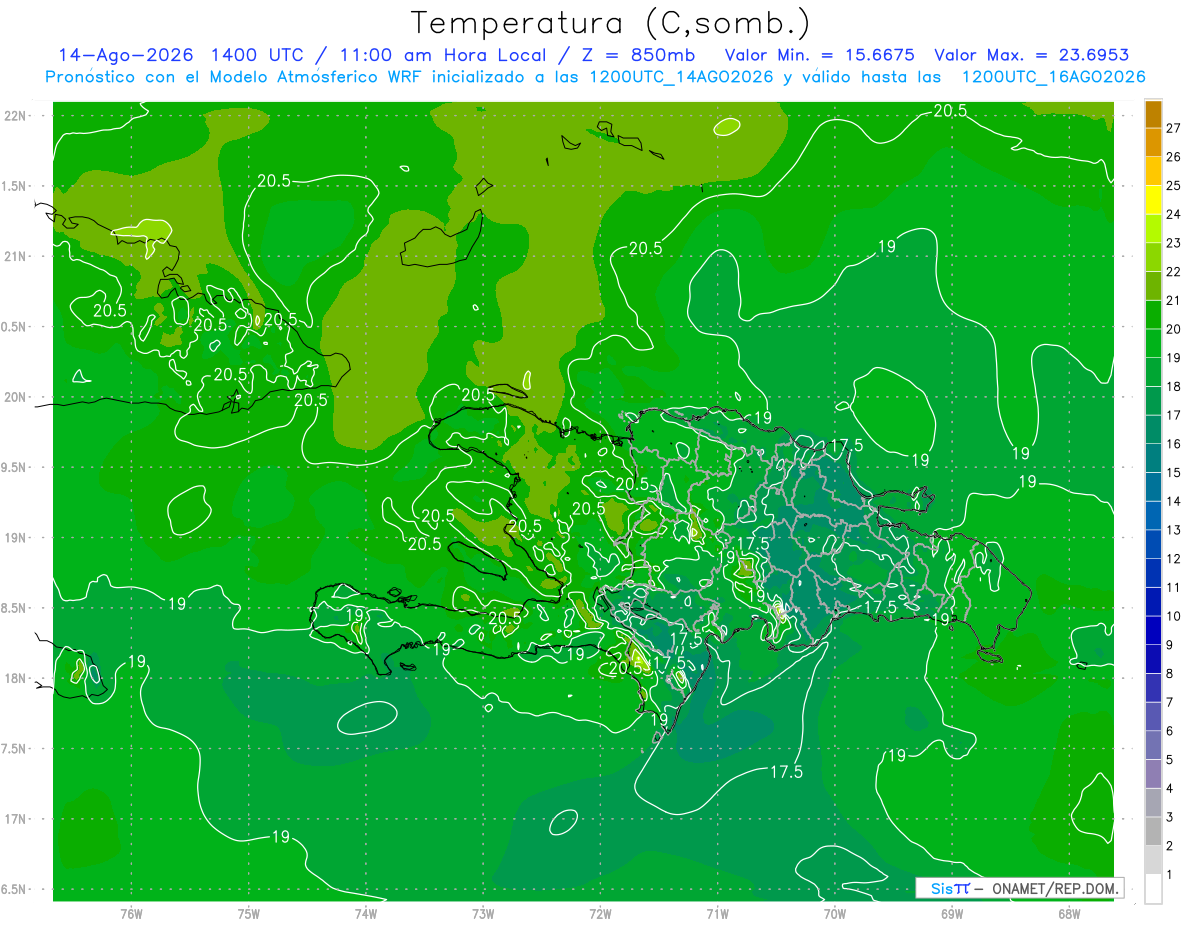The width and height of the screenshot is (1200, 927).
Task: Click the legend scale number "17"
Action: 1174,415
